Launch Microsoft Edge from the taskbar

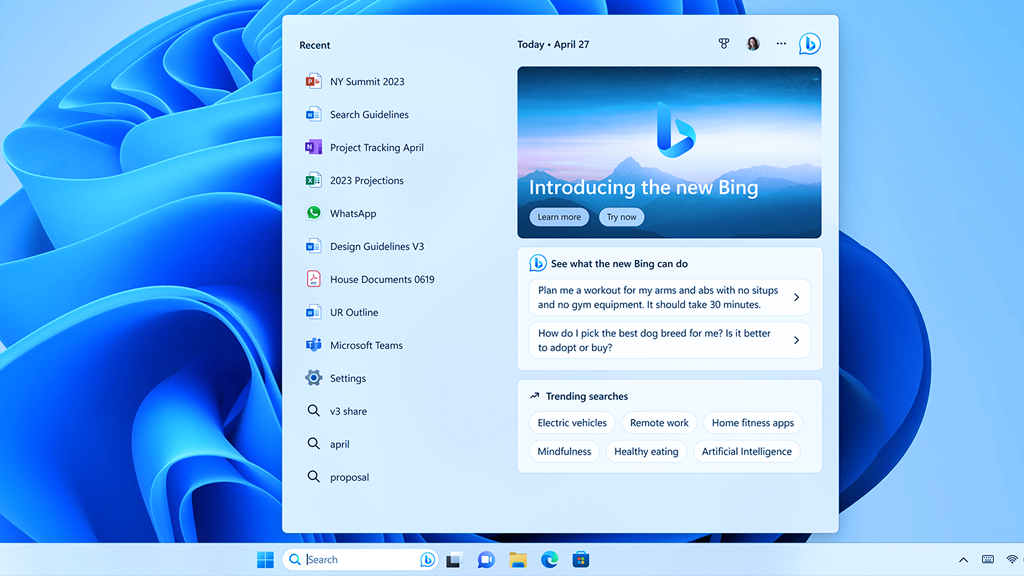[x=550, y=559]
